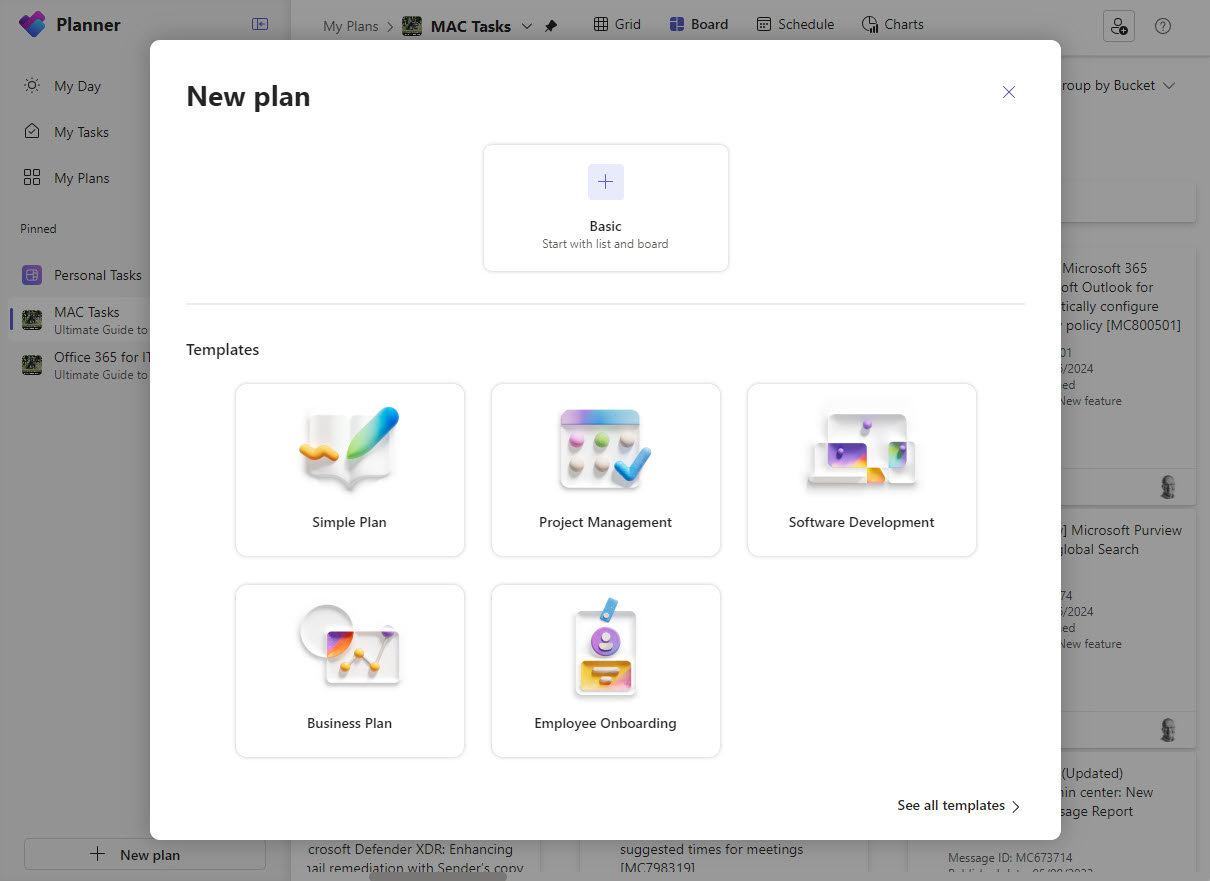The width and height of the screenshot is (1210, 881).
Task: Pick the Employee Onboarding template
Action: pos(605,670)
